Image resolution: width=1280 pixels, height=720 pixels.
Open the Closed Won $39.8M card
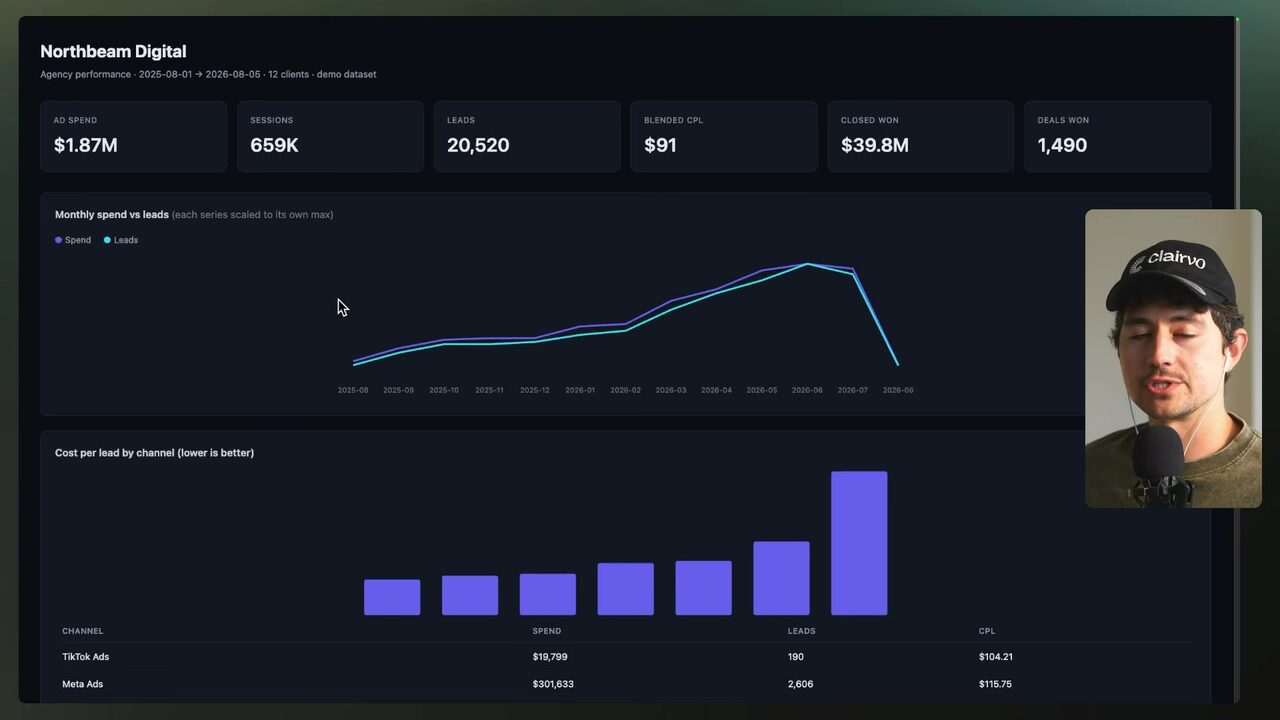(921, 136)
